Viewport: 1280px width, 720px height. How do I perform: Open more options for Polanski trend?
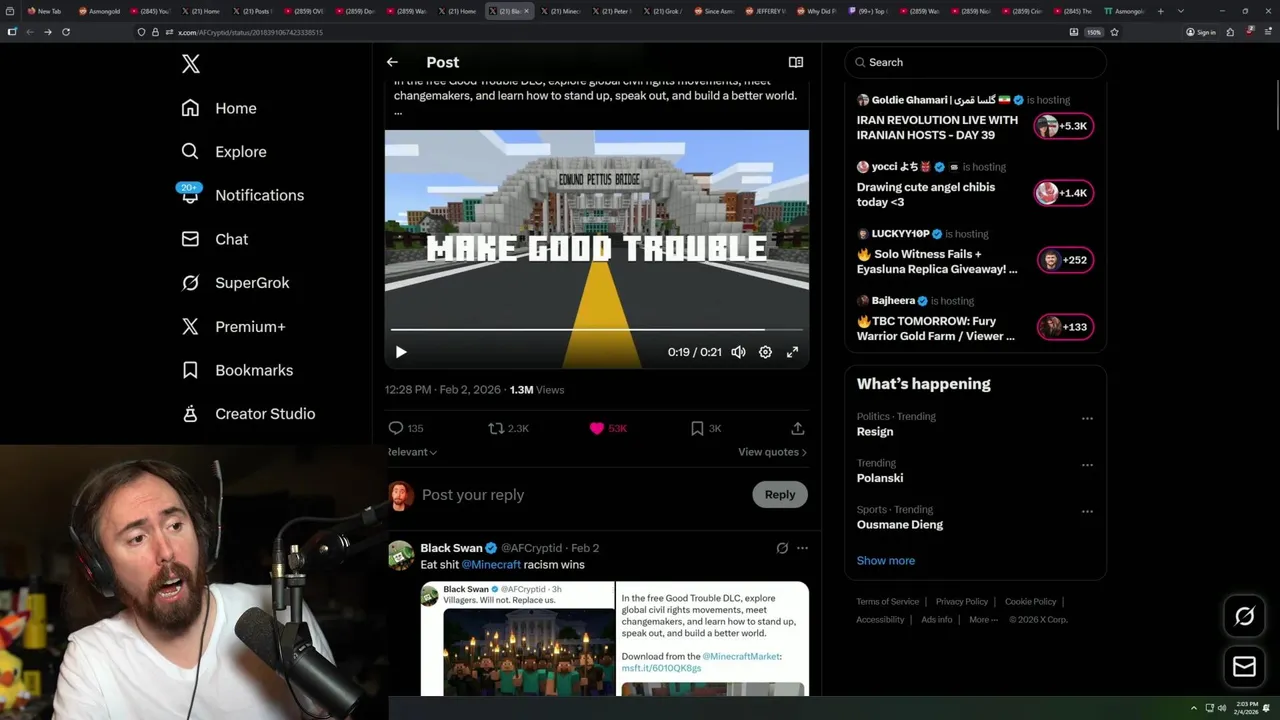coord(1087,465)
